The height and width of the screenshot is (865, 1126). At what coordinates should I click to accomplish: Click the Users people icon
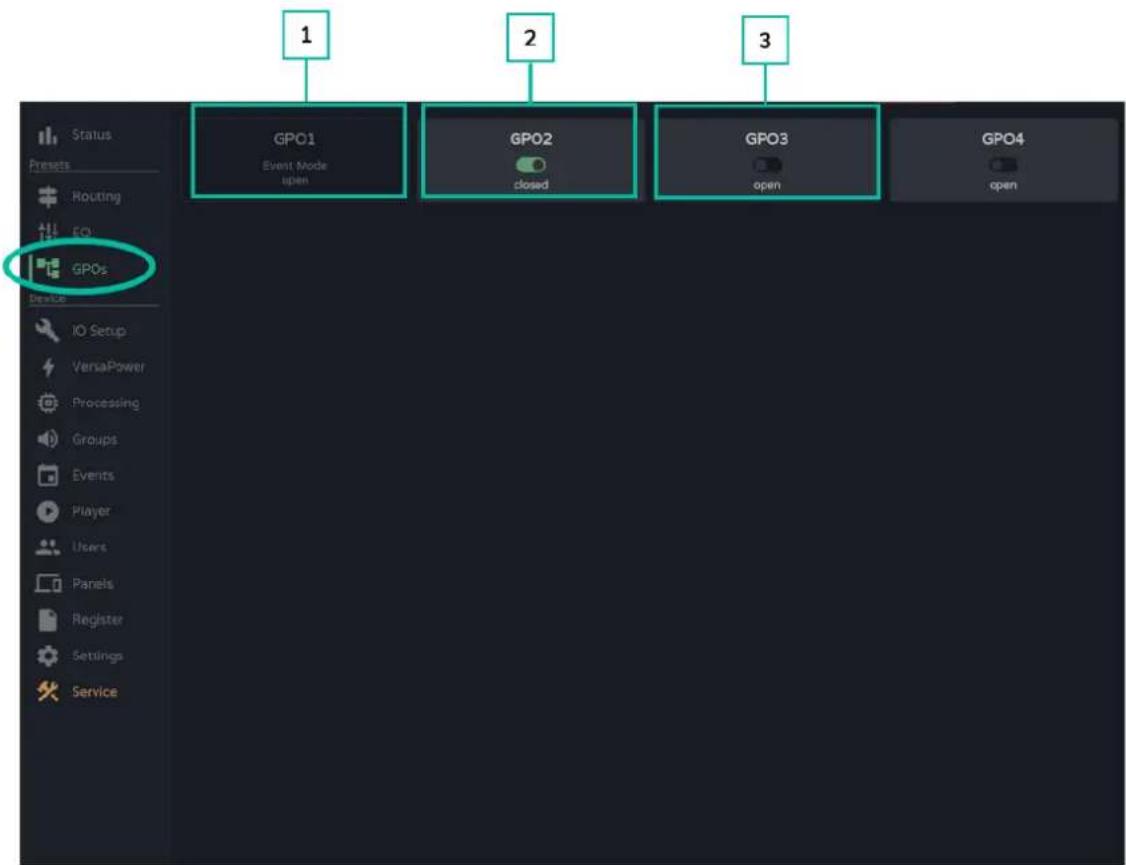tap(47, 547)
